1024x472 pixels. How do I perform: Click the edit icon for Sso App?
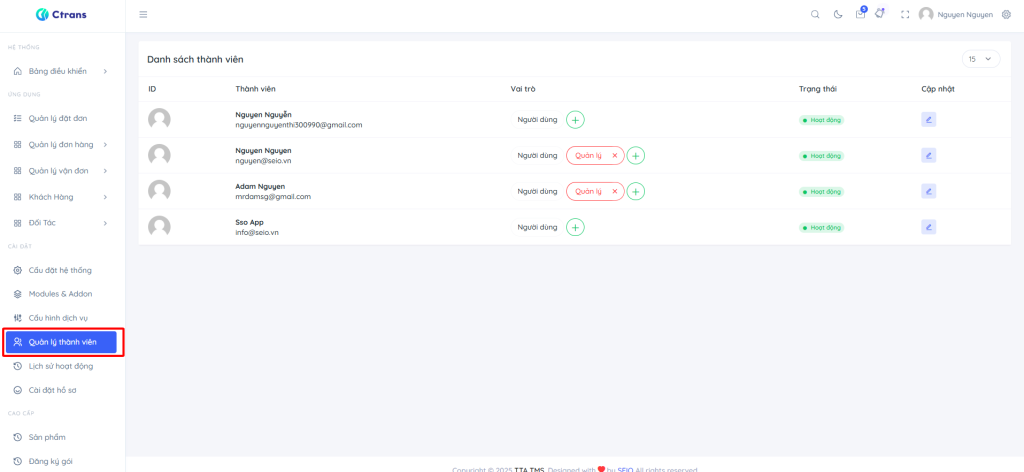pos(928,227)
